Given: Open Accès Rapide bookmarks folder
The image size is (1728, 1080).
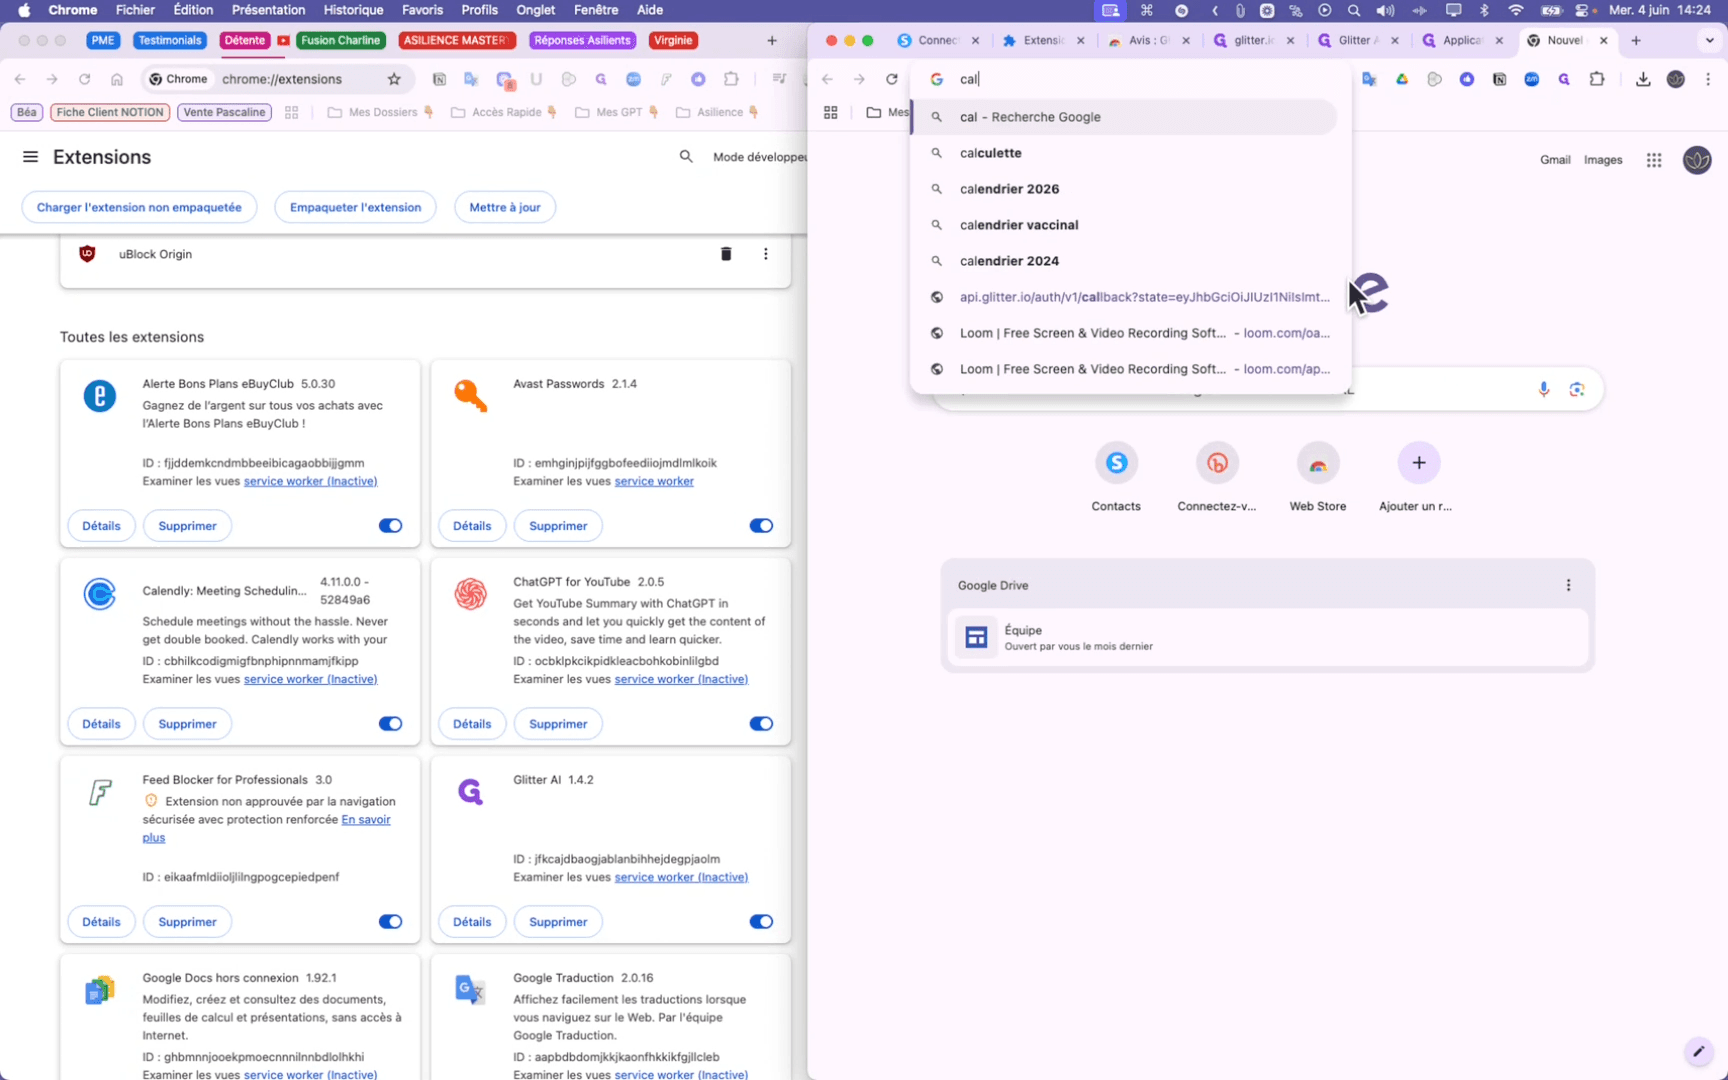Looking at the screenshot, I should pyautogui.click(x=504, y=112).
